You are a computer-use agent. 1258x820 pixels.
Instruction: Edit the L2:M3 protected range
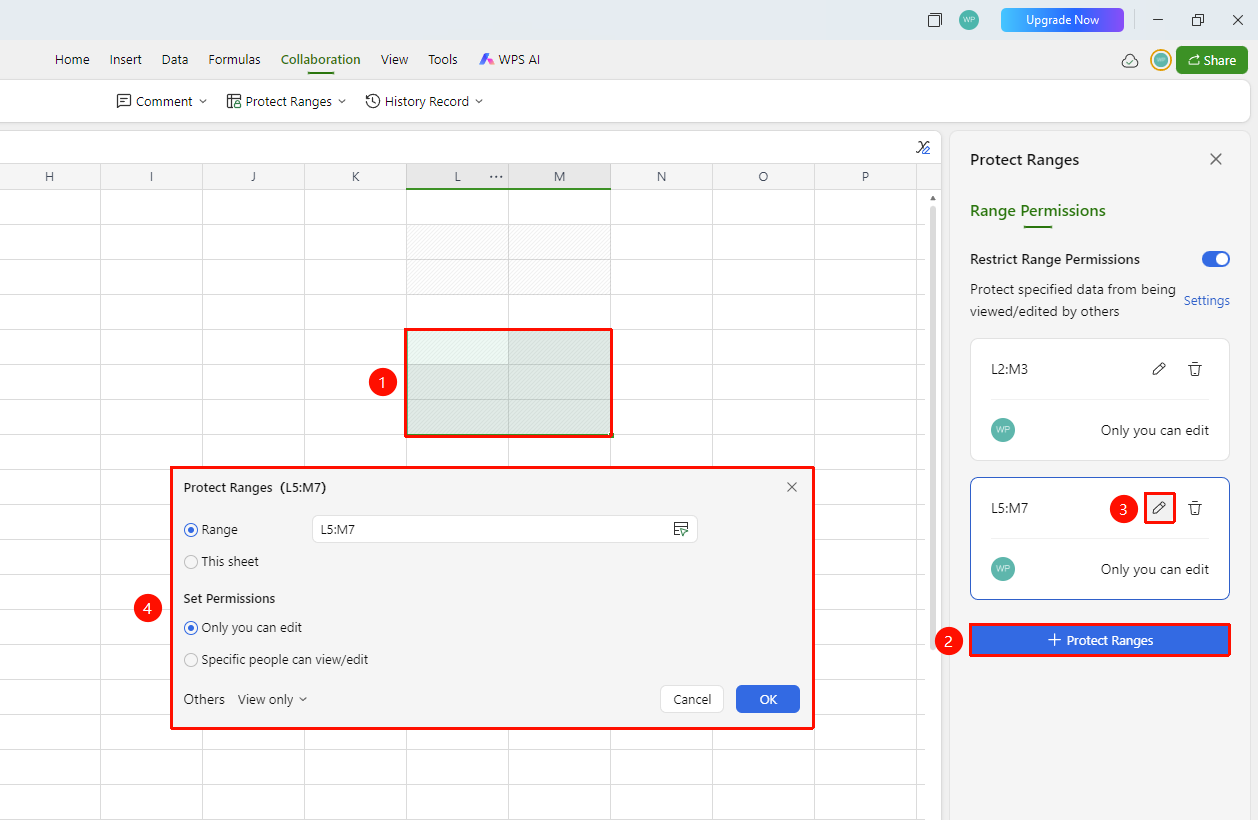tap(1159, 369)
